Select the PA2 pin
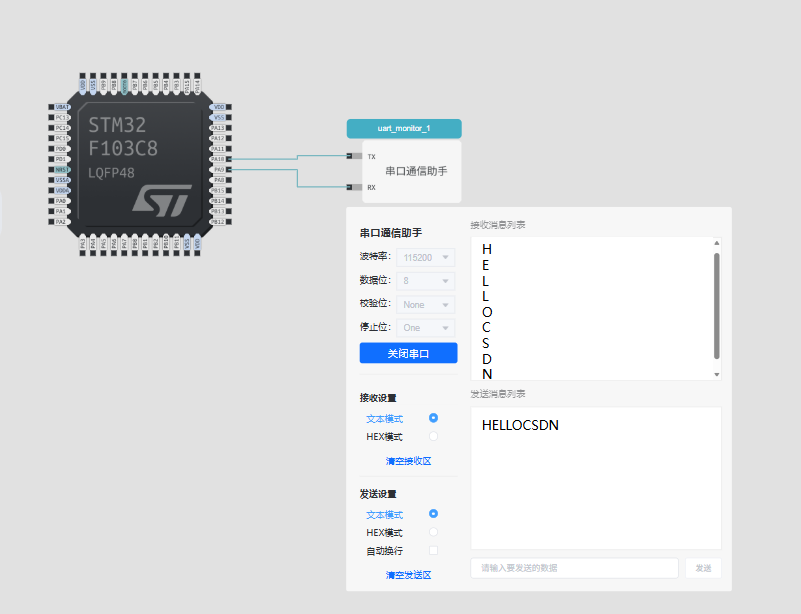The image size is (801, 614). 59,222
